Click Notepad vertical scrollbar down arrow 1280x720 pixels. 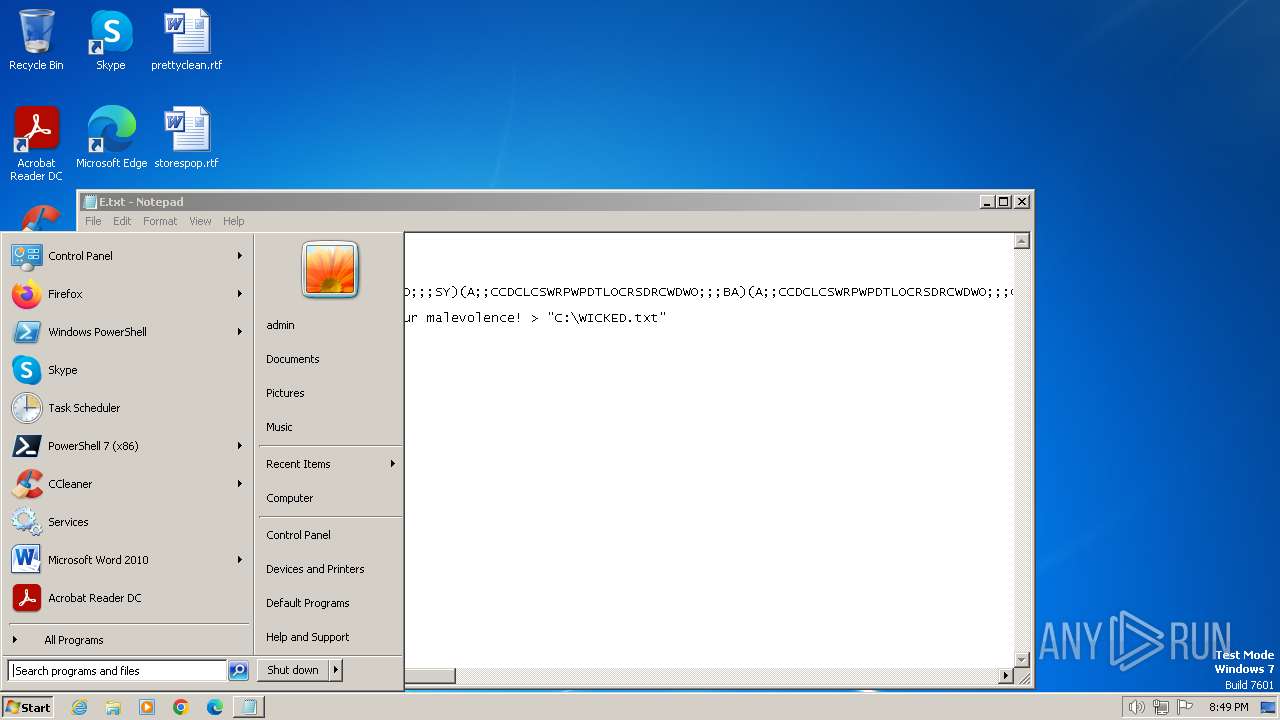[1021, 659]
